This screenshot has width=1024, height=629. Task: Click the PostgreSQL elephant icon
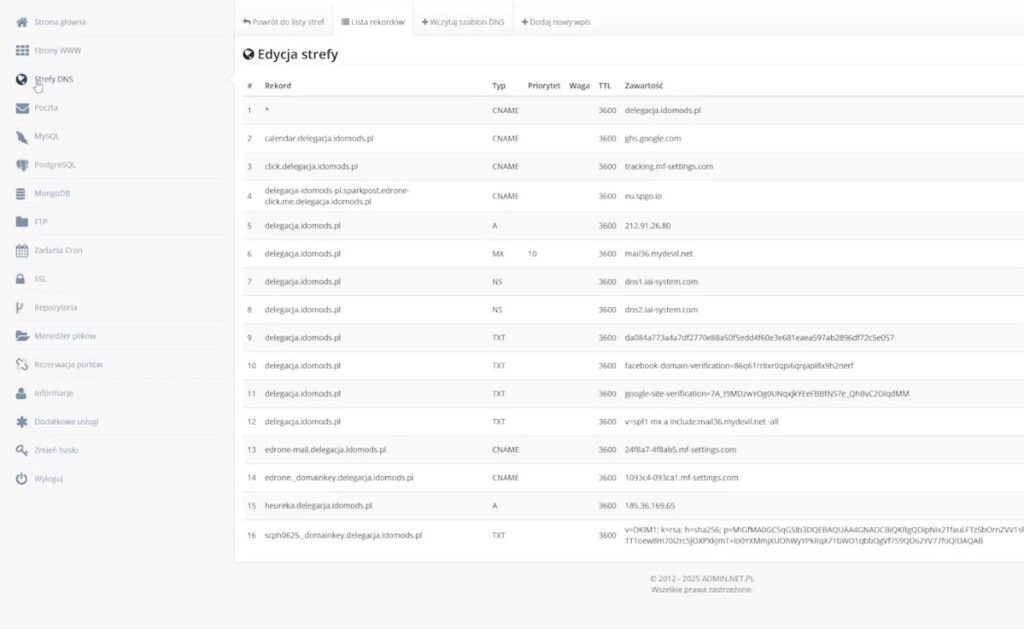(x=21, y=165)
